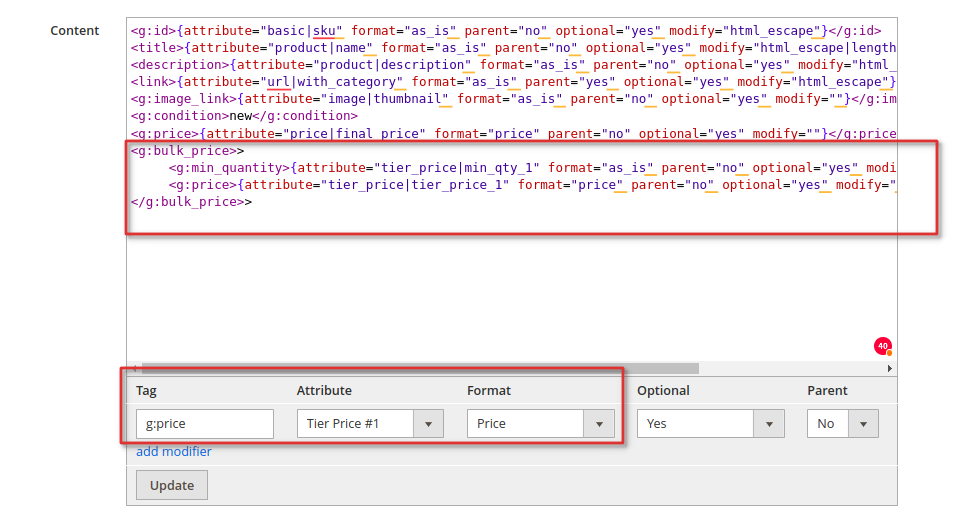The image size is (977, 515).
Task: Open the Attribute dropdown showing Tier Price #1
Action: [x=370, y=423]
